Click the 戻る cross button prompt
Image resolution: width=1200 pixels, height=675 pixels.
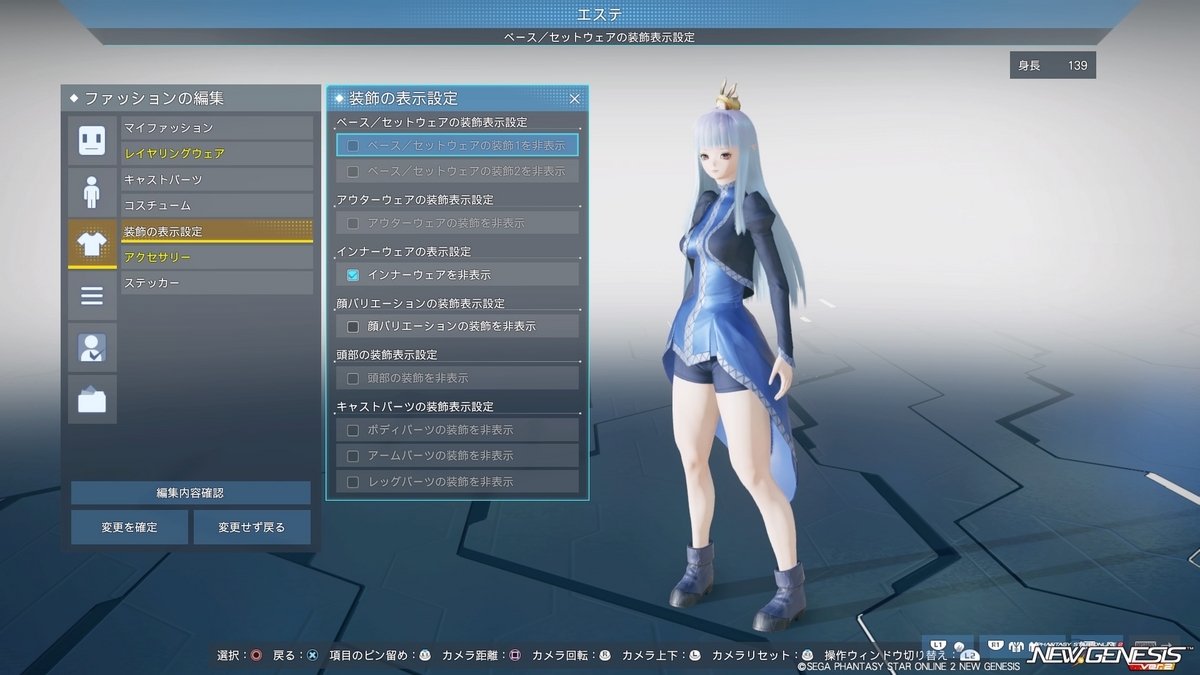pos(312,656)
